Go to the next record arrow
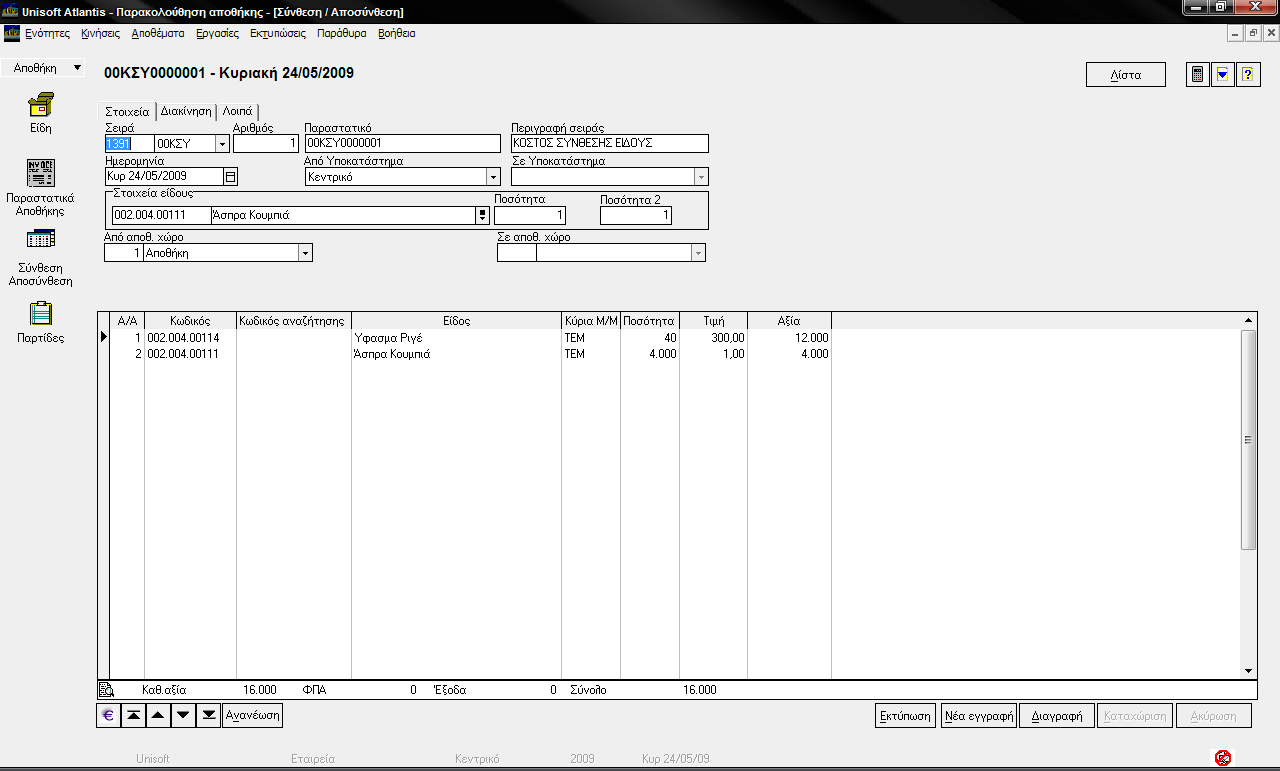Screen dimensions: 1280x771 pyautogui.click(x=183, y=716)
